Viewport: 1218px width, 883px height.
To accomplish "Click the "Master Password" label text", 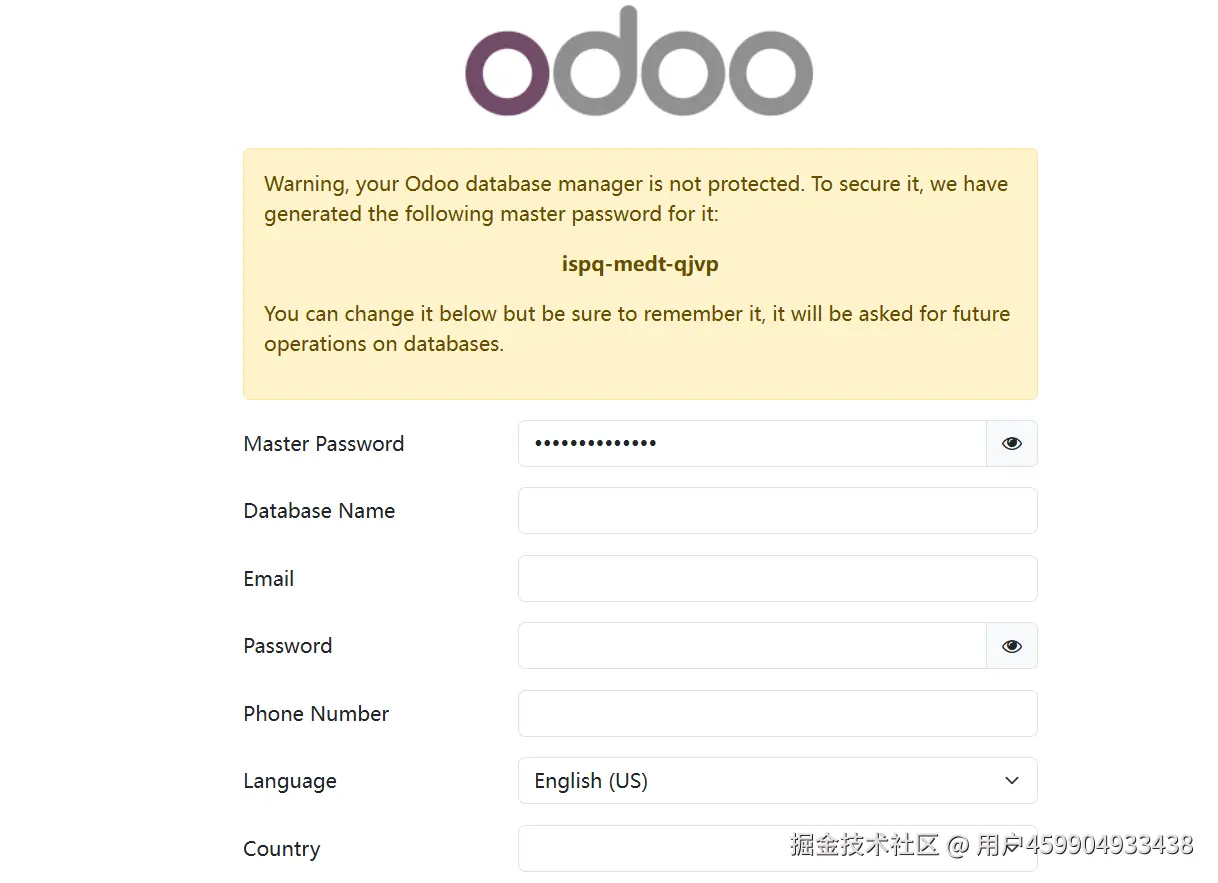I will click(324, 444).
